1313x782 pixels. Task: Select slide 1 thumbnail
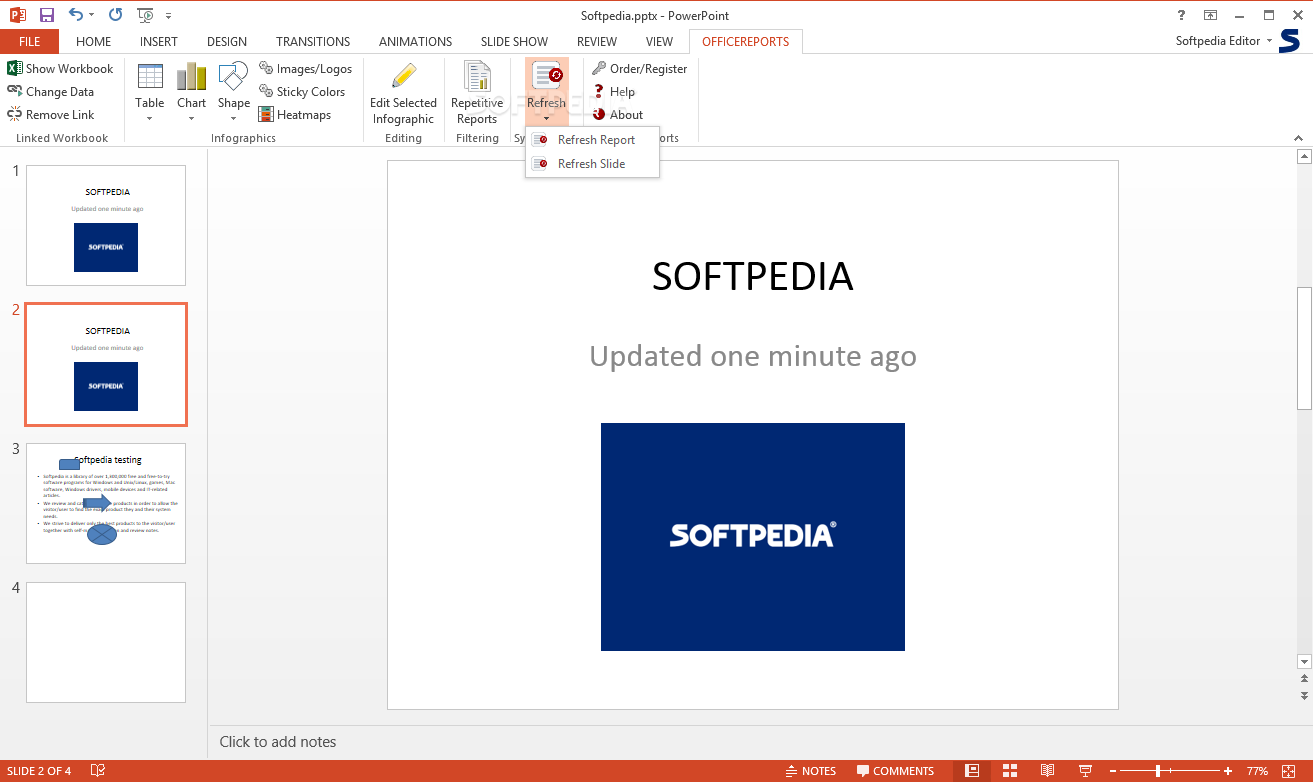click(x=106, y=225)
